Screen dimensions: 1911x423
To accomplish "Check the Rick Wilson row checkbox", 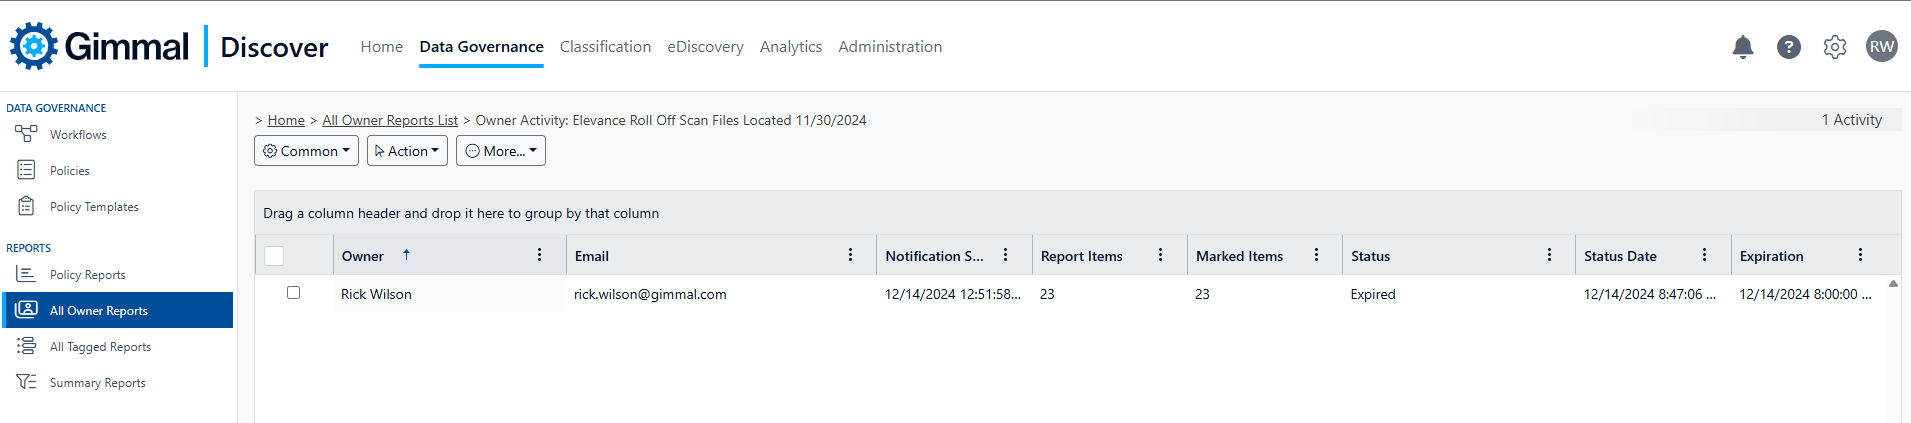I will [293, 293].
